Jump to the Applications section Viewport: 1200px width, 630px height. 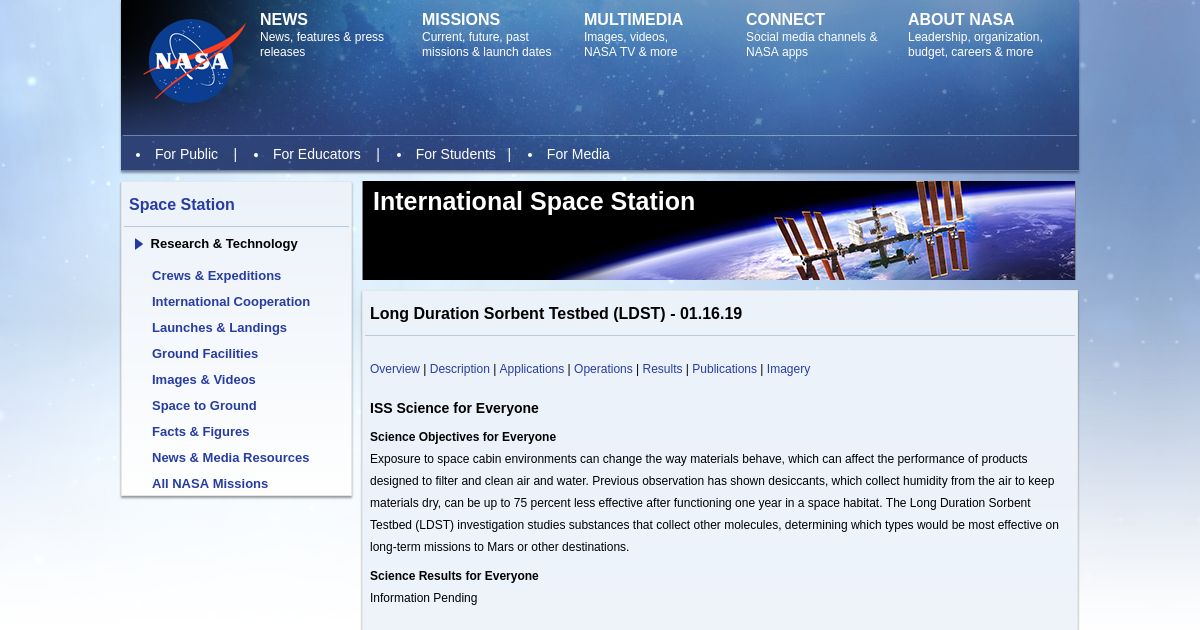point(532,369)
